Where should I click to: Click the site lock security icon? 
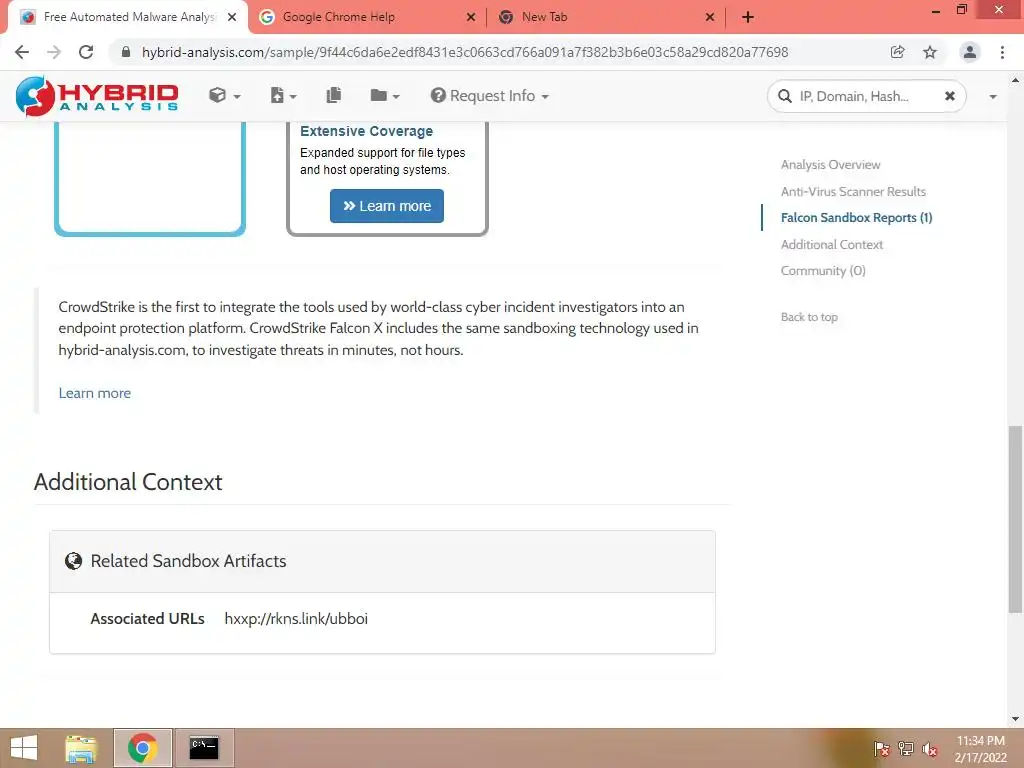coord(126,52)
